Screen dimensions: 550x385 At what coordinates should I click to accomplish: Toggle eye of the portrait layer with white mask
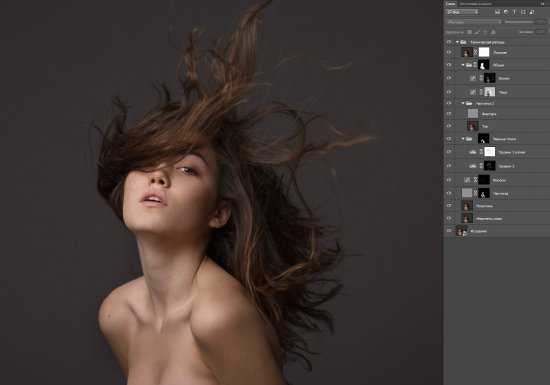[449, 52]
